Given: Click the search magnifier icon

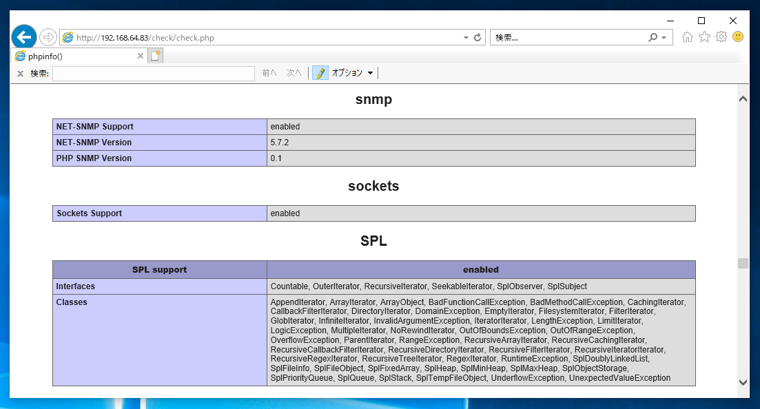Looking at the screenshot, I should 653,37.
